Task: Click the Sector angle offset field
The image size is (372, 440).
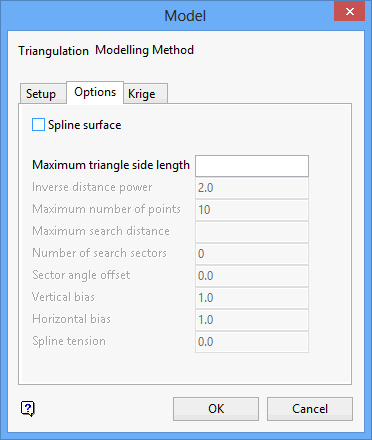Action: (252, 276)
